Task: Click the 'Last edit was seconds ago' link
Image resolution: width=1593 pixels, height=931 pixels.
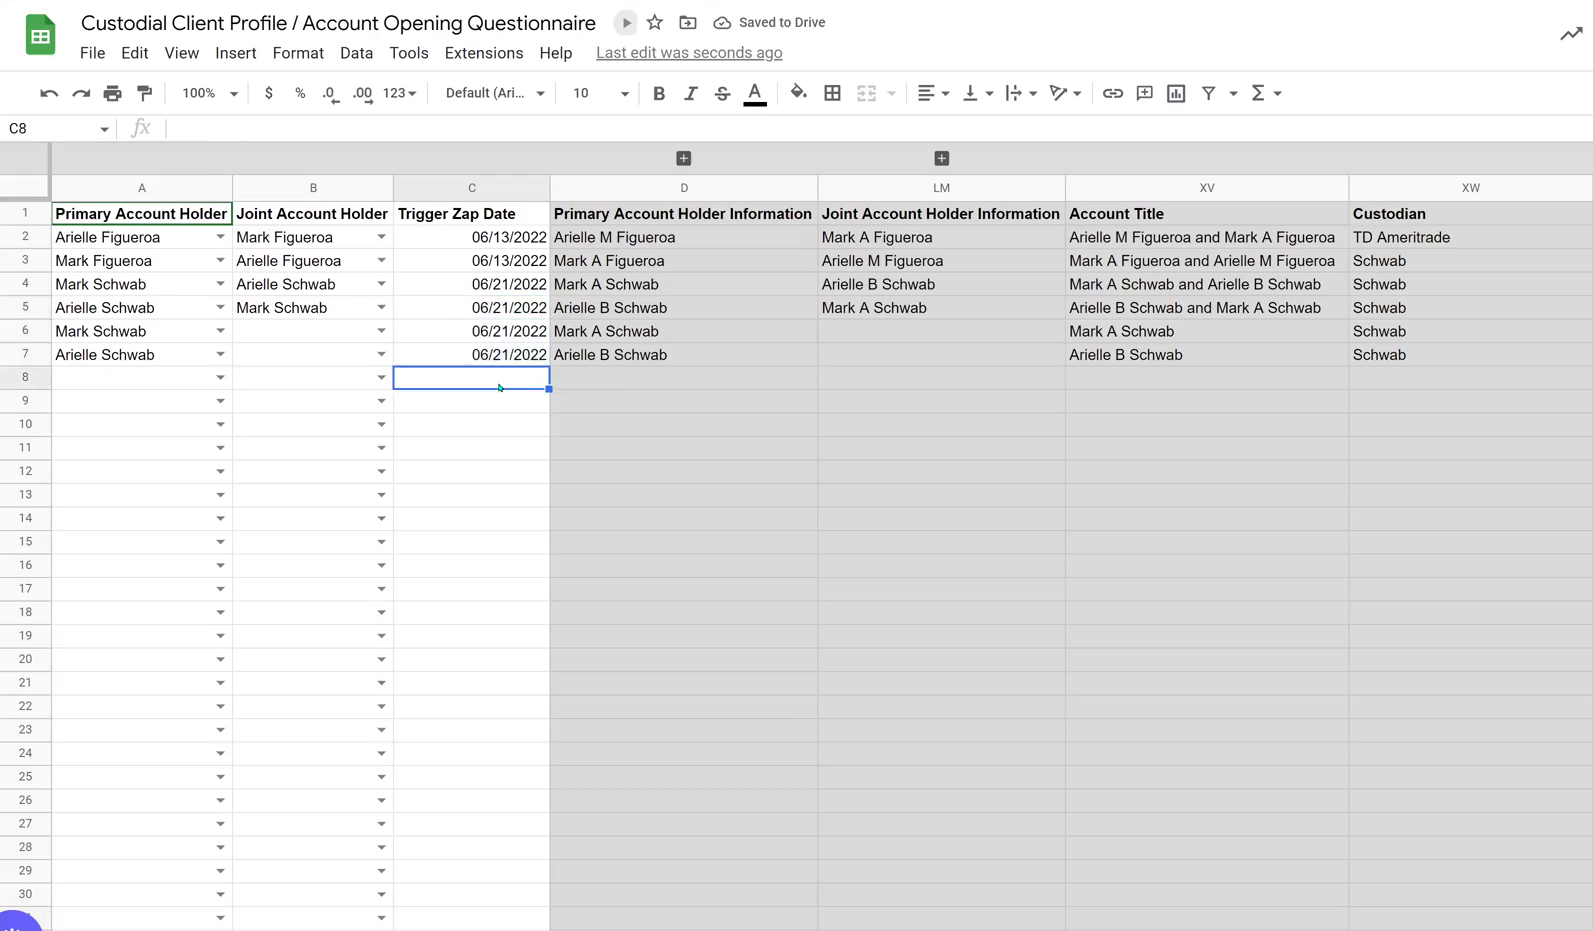Action: (689, 53)
